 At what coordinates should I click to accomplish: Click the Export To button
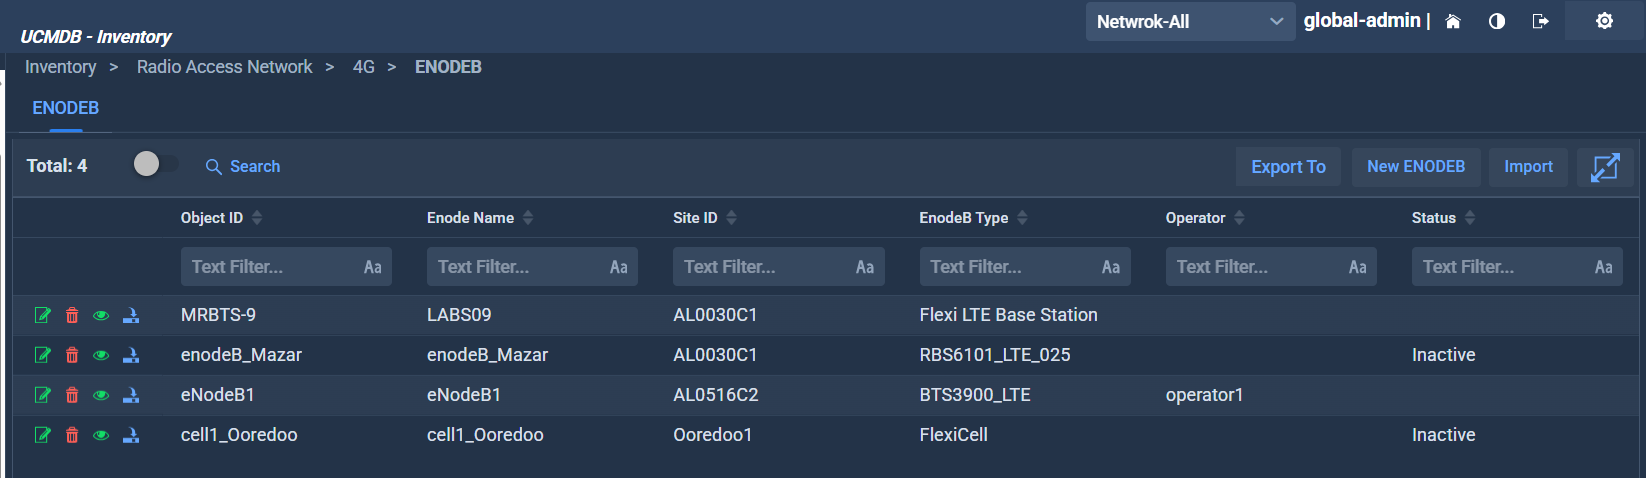pos(1288,167)
